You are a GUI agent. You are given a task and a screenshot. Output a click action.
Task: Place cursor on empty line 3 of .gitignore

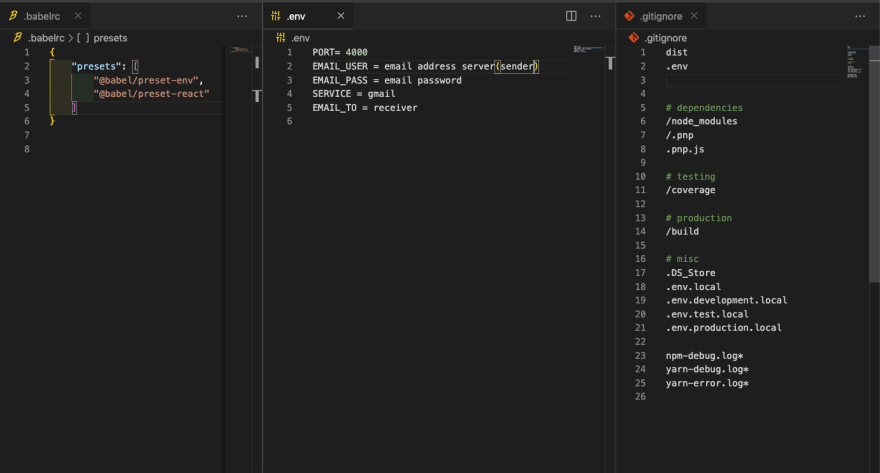(754, 80)
